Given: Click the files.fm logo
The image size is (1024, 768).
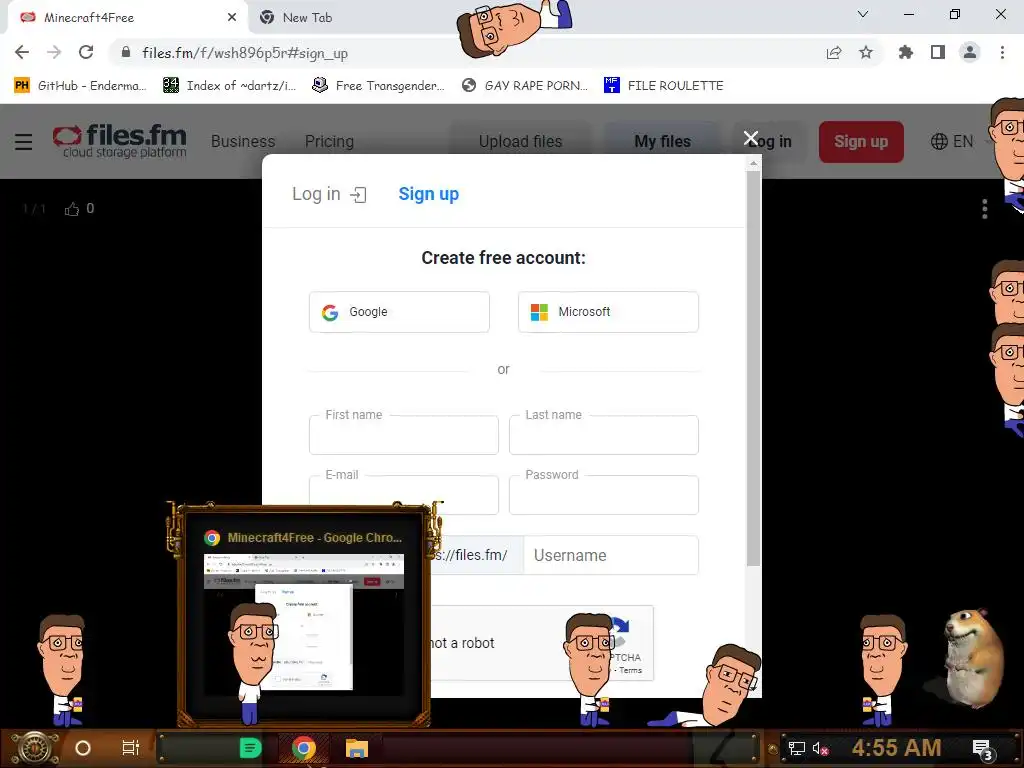Looking at the screenshot, I should point(120,141).
